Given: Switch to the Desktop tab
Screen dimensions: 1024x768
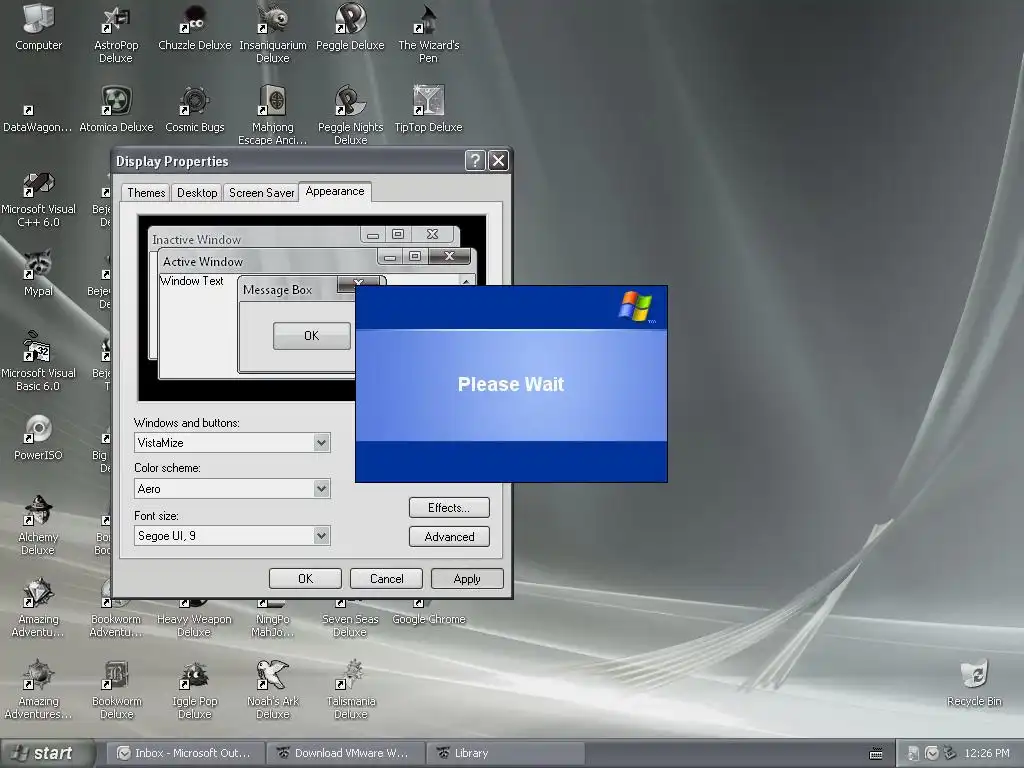Looking at the screenshot, I should point(197,193).
